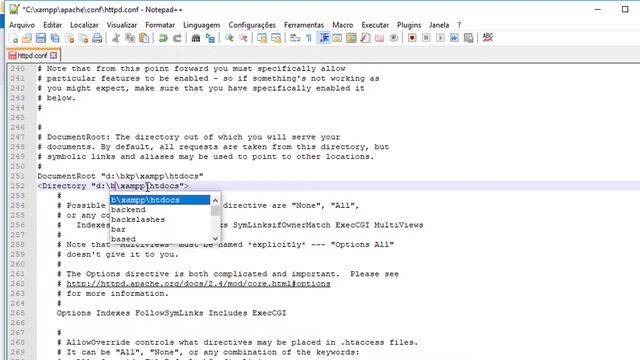Click the Playback macro icon
The width and height of the screenshot is (640, 360).
click(x=440, y=38)
